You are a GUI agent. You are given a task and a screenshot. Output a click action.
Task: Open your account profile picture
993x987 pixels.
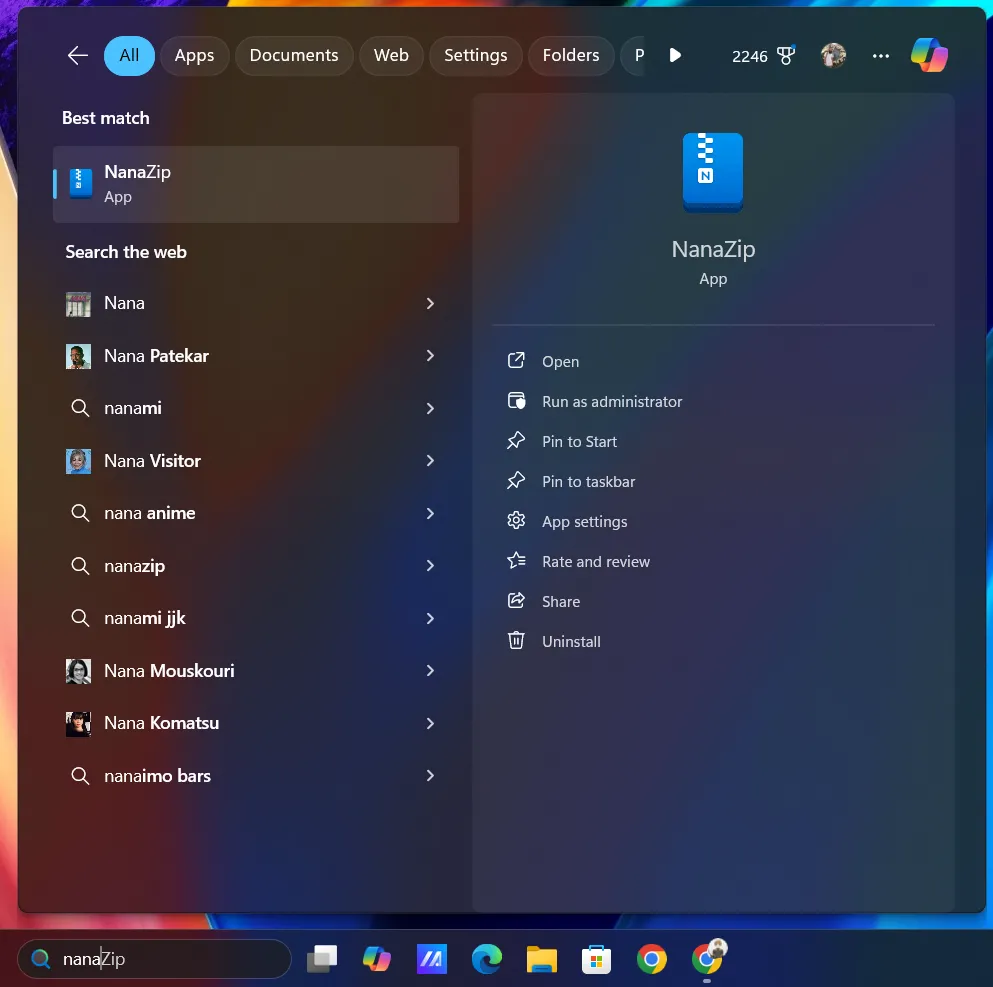coord(832,55)
